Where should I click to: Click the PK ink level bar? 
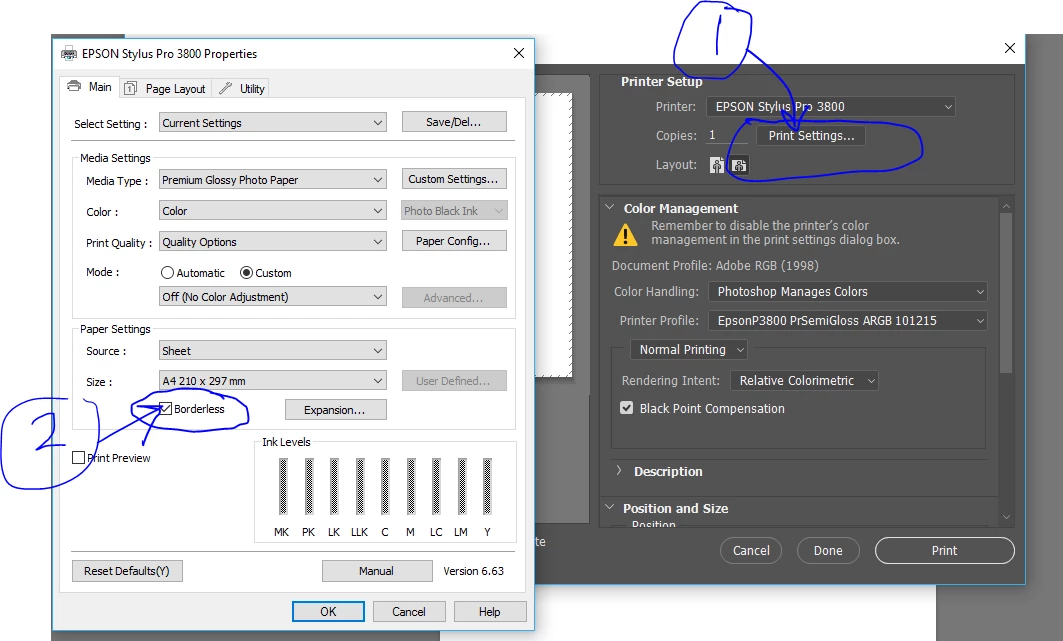click(x=308, y=487)
